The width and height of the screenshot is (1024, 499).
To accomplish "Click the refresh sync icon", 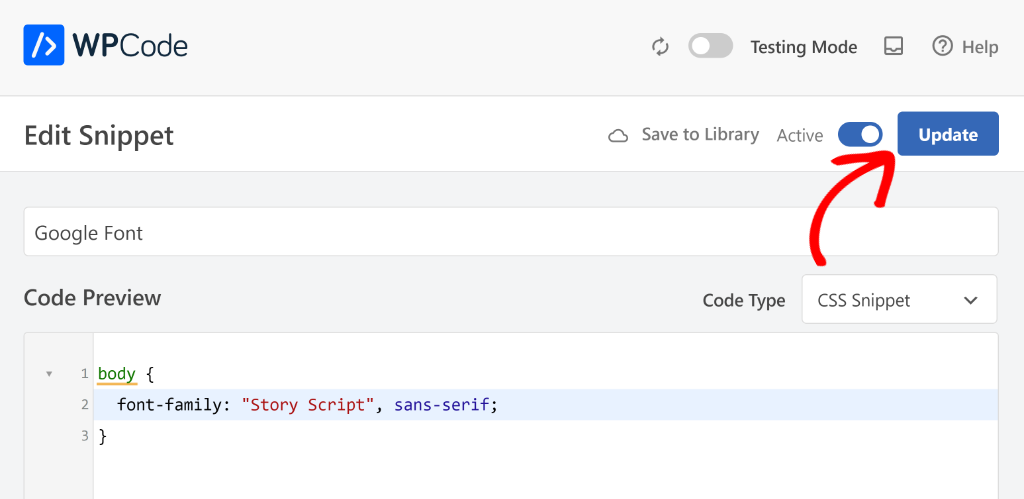I will pyautogui.click(x=660, y=47).
